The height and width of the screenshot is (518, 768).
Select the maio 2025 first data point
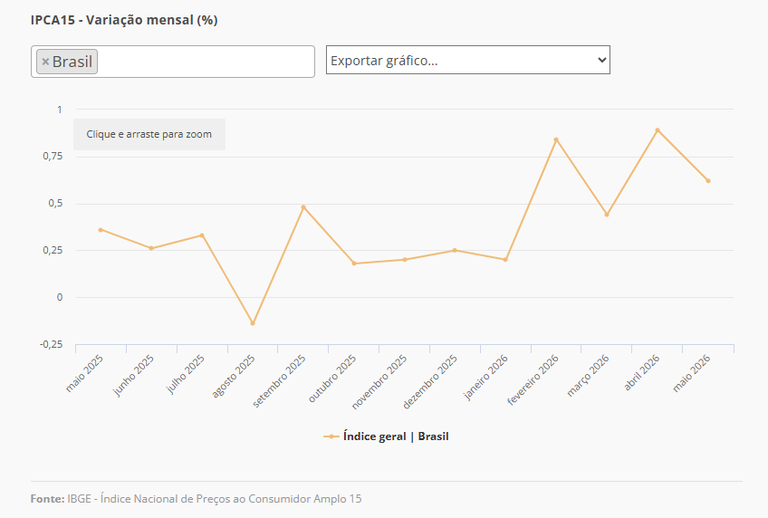pos(100,230)
